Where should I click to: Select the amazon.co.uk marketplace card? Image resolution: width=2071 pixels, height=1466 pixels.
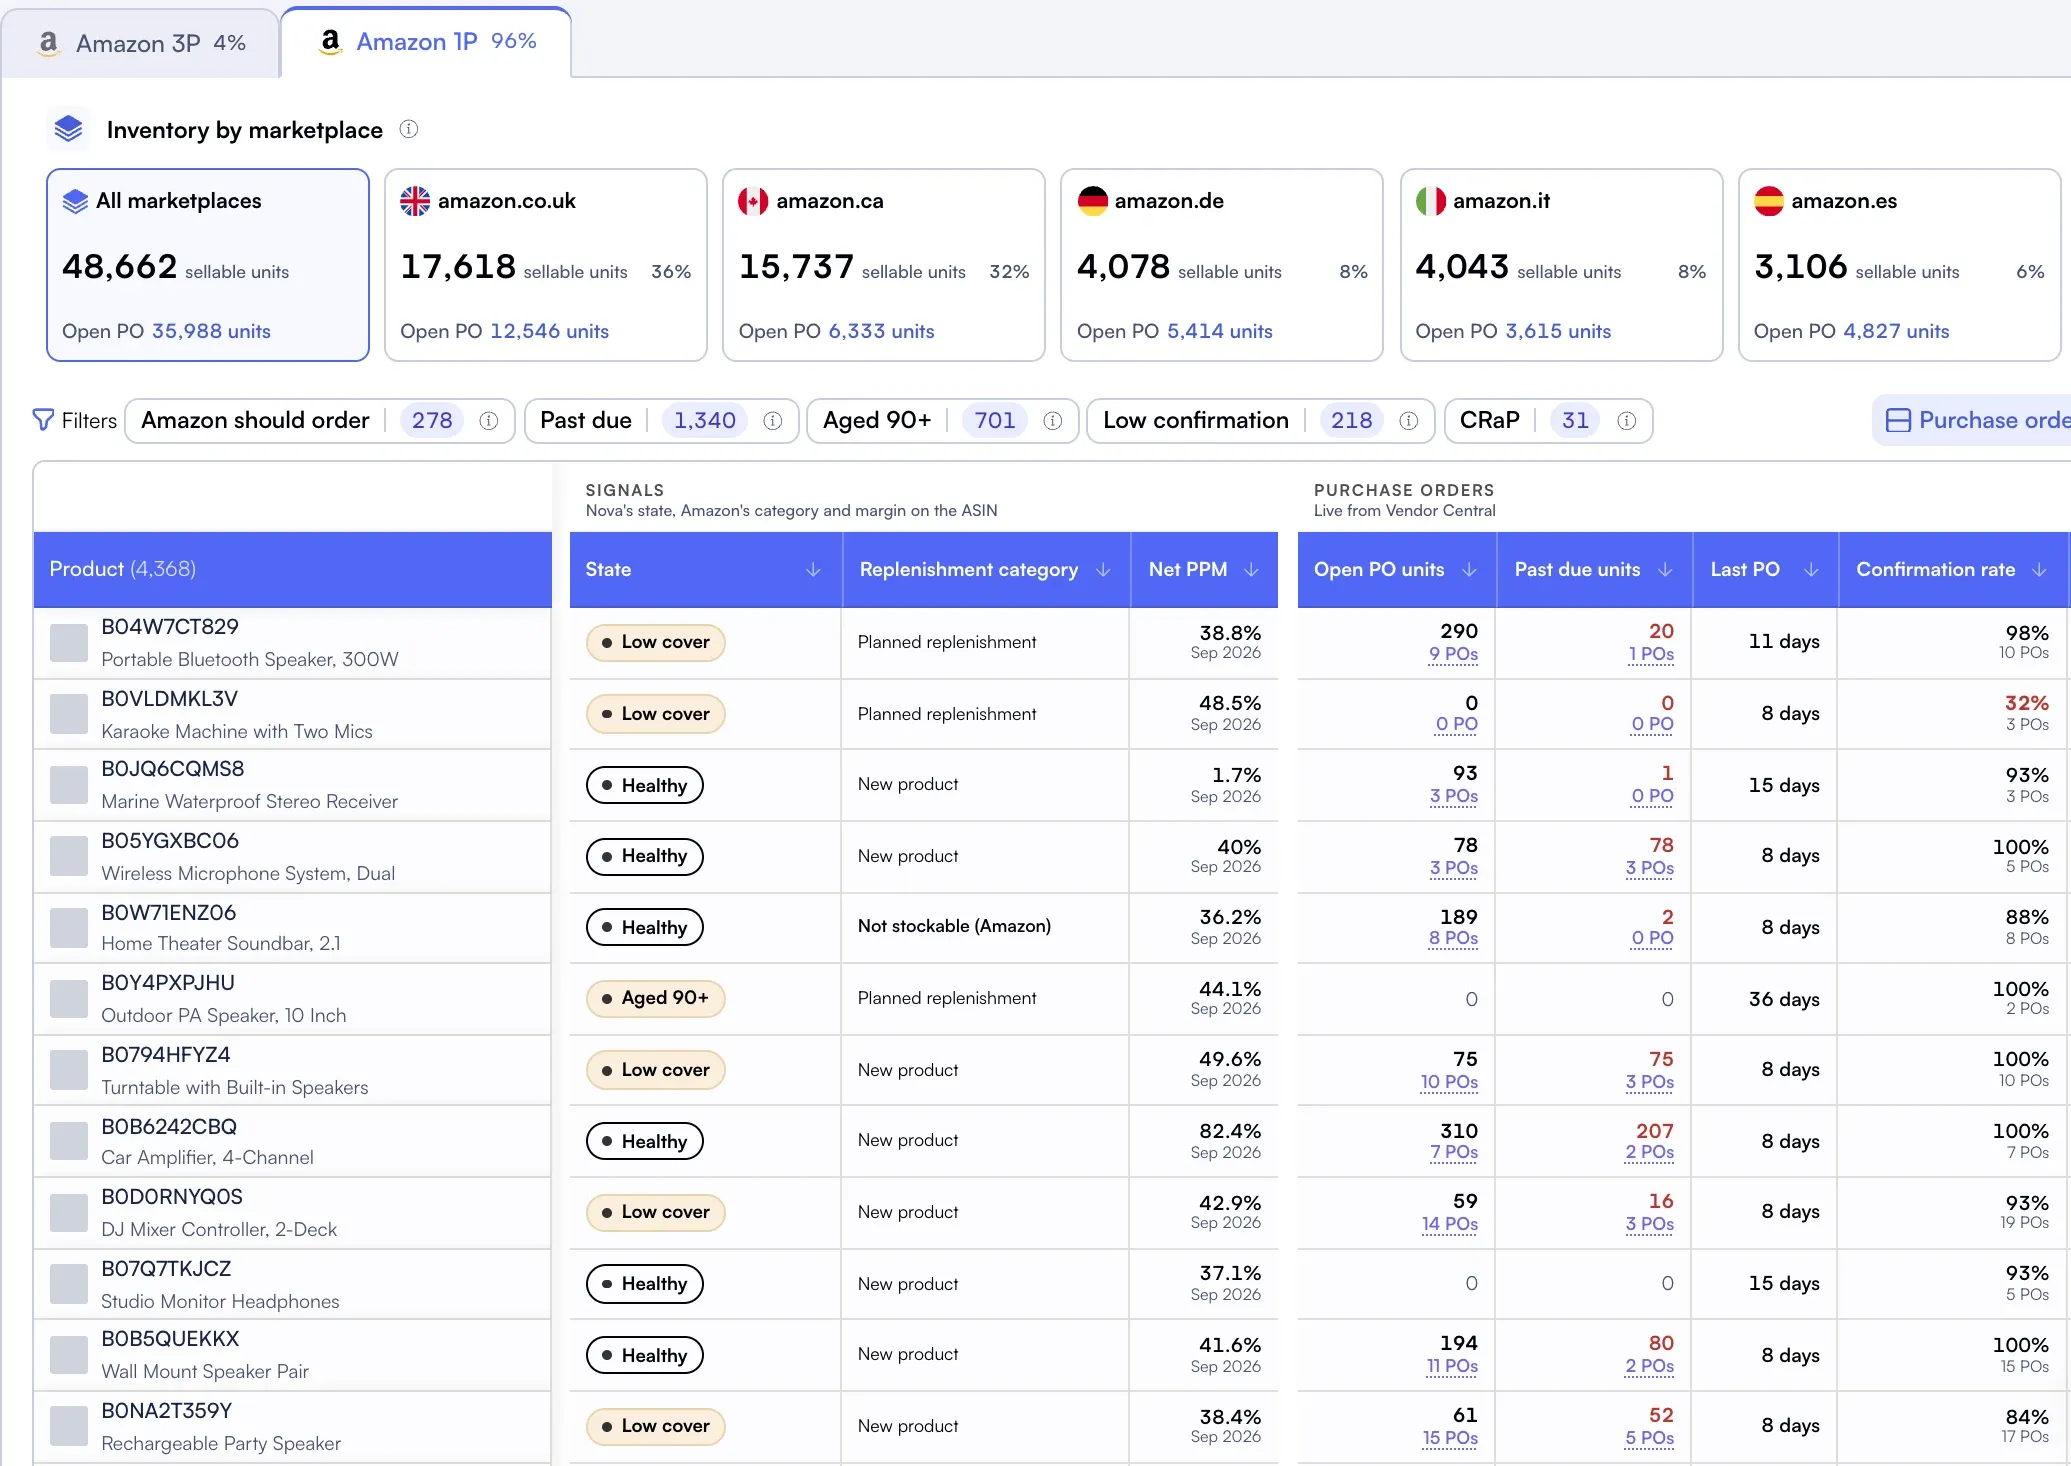click(x=546, y=265)
